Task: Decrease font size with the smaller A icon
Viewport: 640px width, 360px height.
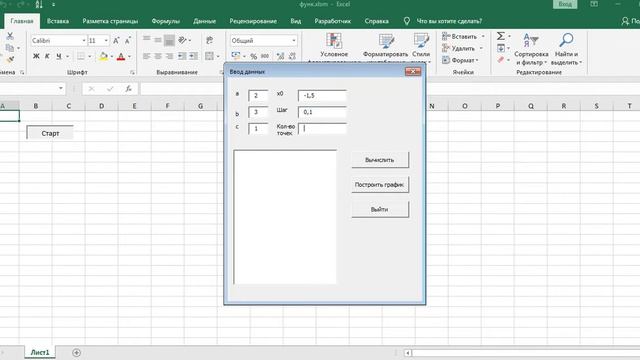Action: tap(128, 40)
